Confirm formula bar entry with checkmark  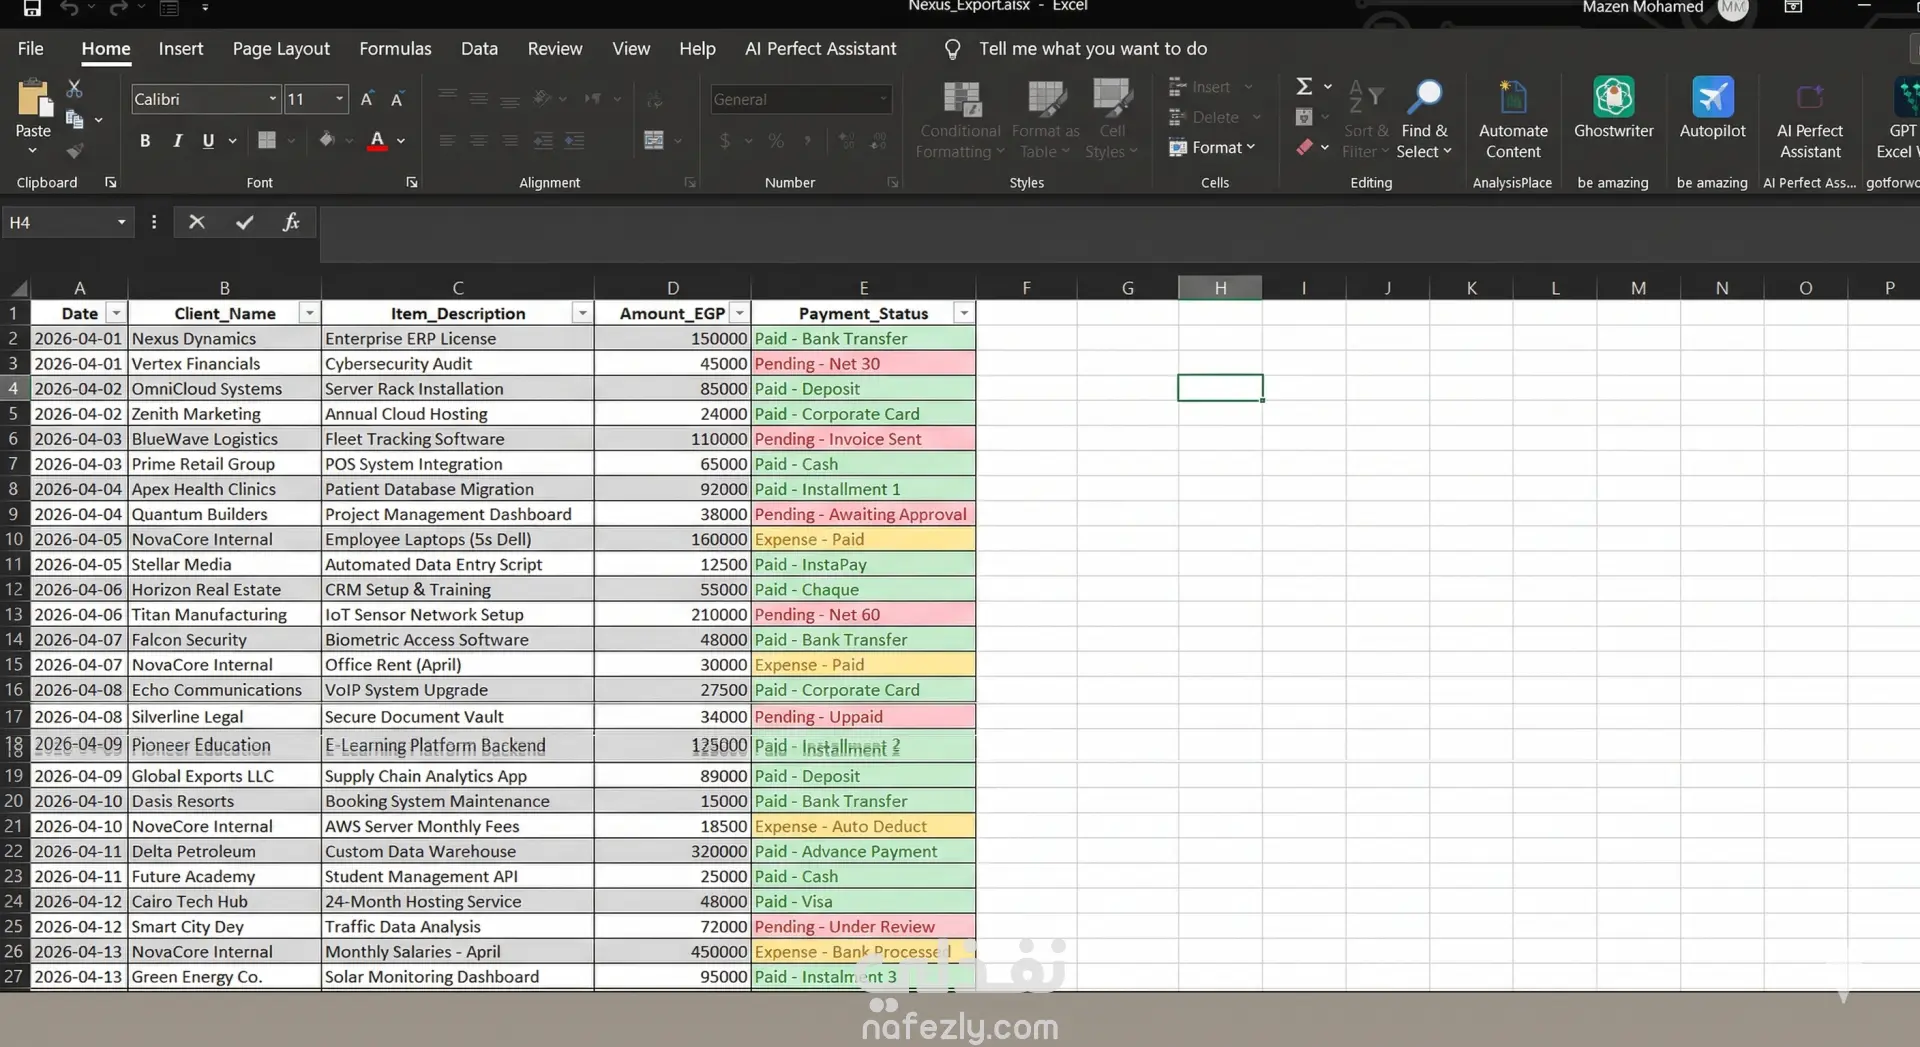click(245, 222)
